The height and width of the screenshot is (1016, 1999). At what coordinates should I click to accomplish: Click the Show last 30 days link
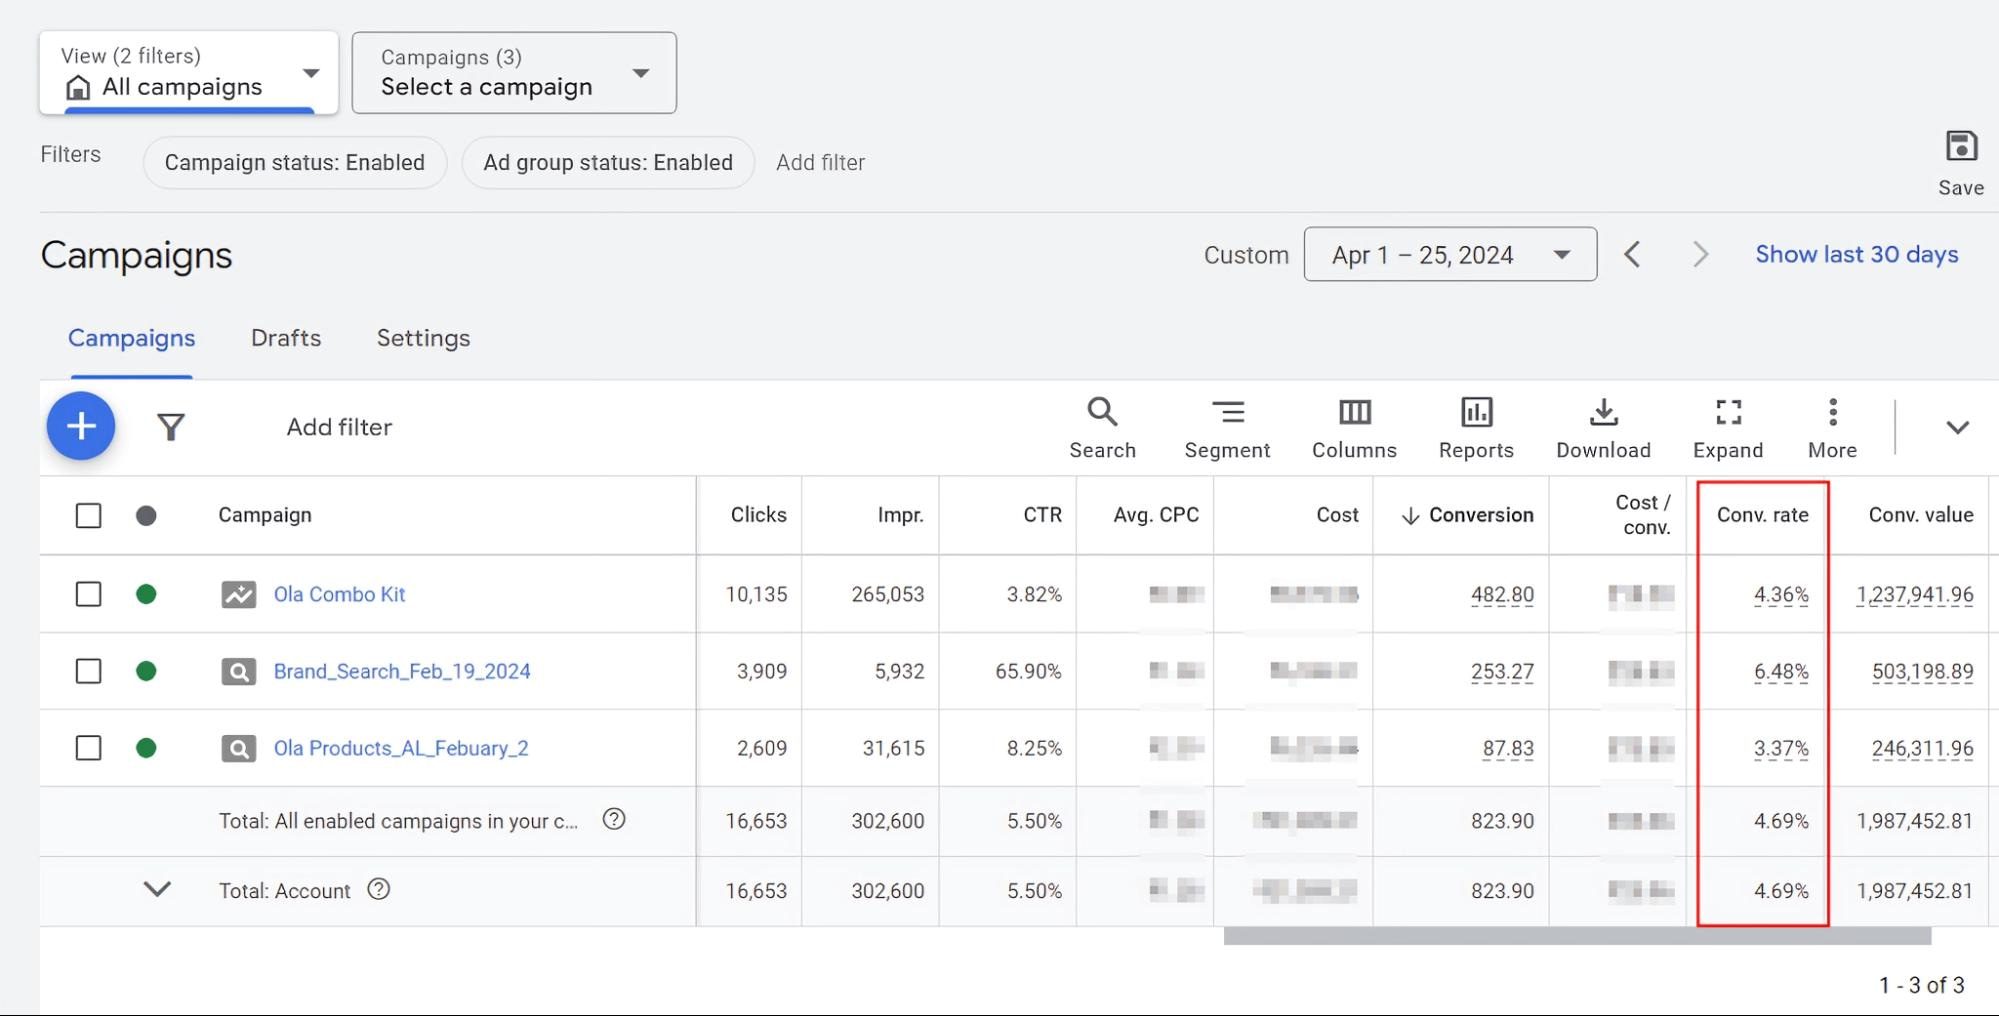tap(1856, 254)
